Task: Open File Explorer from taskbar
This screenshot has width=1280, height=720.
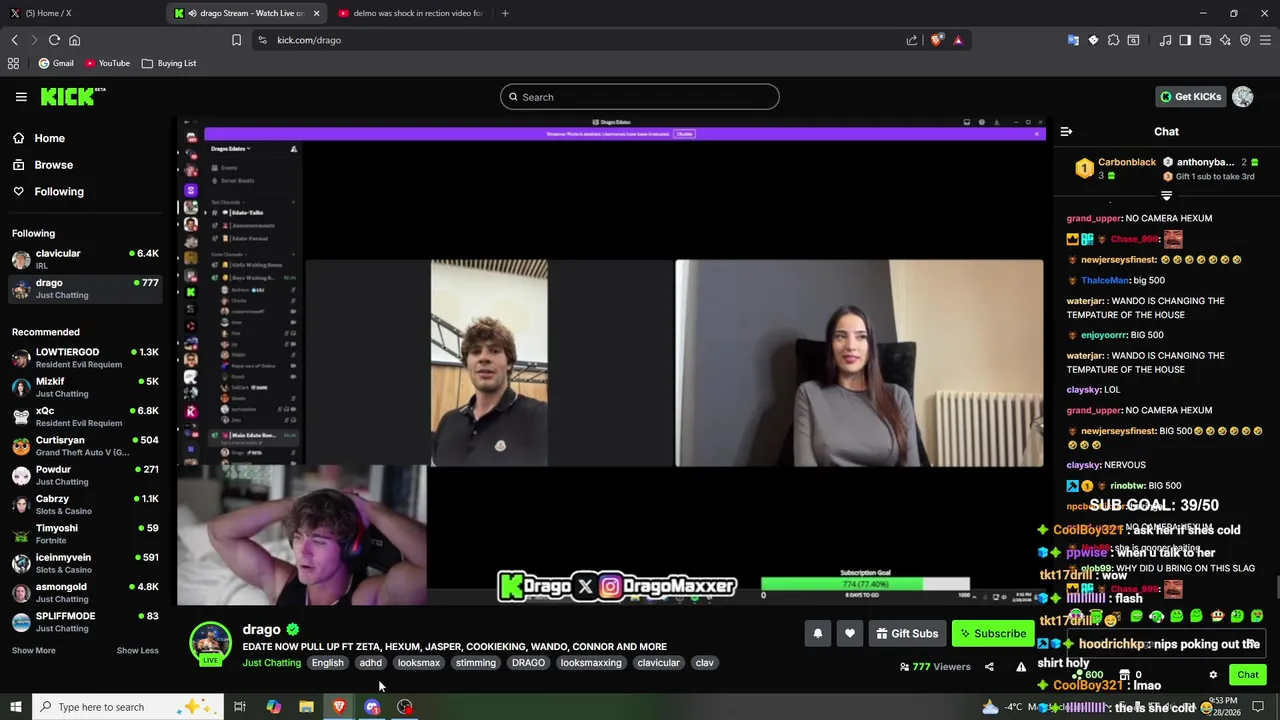Action: 306,707
